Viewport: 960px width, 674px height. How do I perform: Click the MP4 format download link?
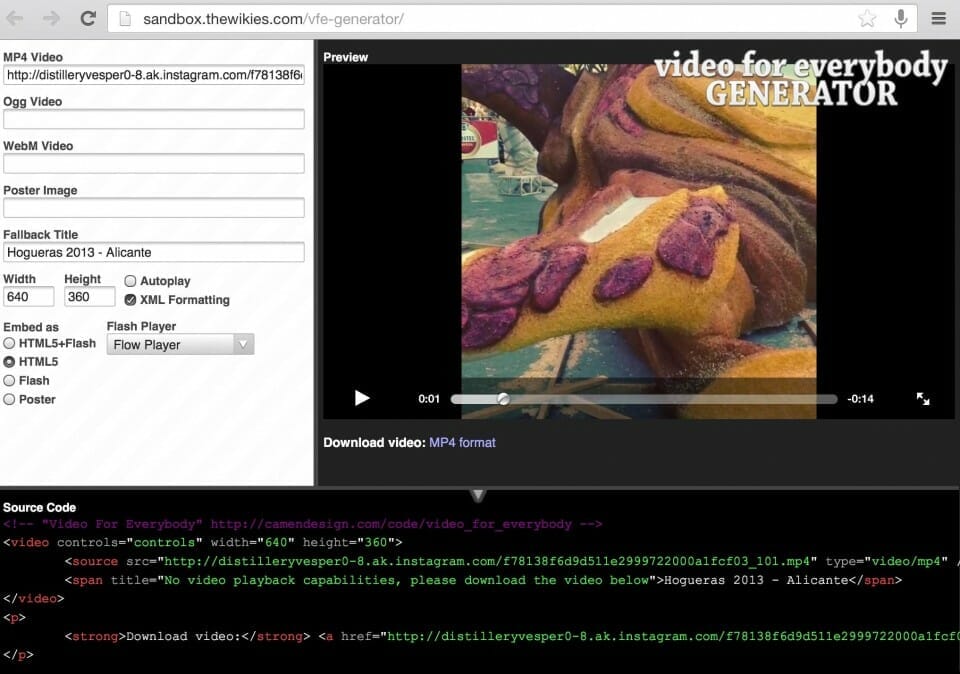point(462,442)
